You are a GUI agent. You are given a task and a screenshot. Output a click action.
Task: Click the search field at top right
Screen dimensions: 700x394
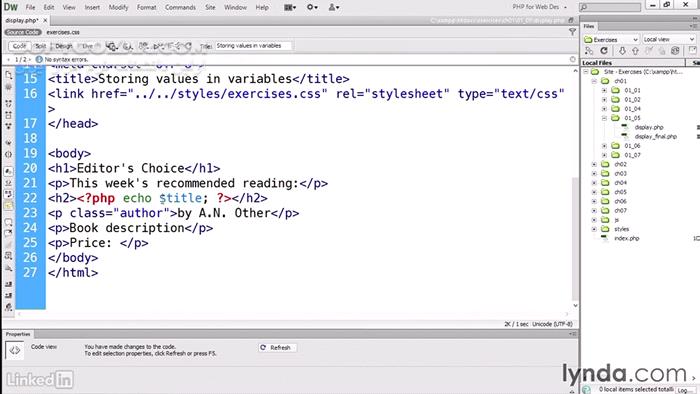[610, 7]
